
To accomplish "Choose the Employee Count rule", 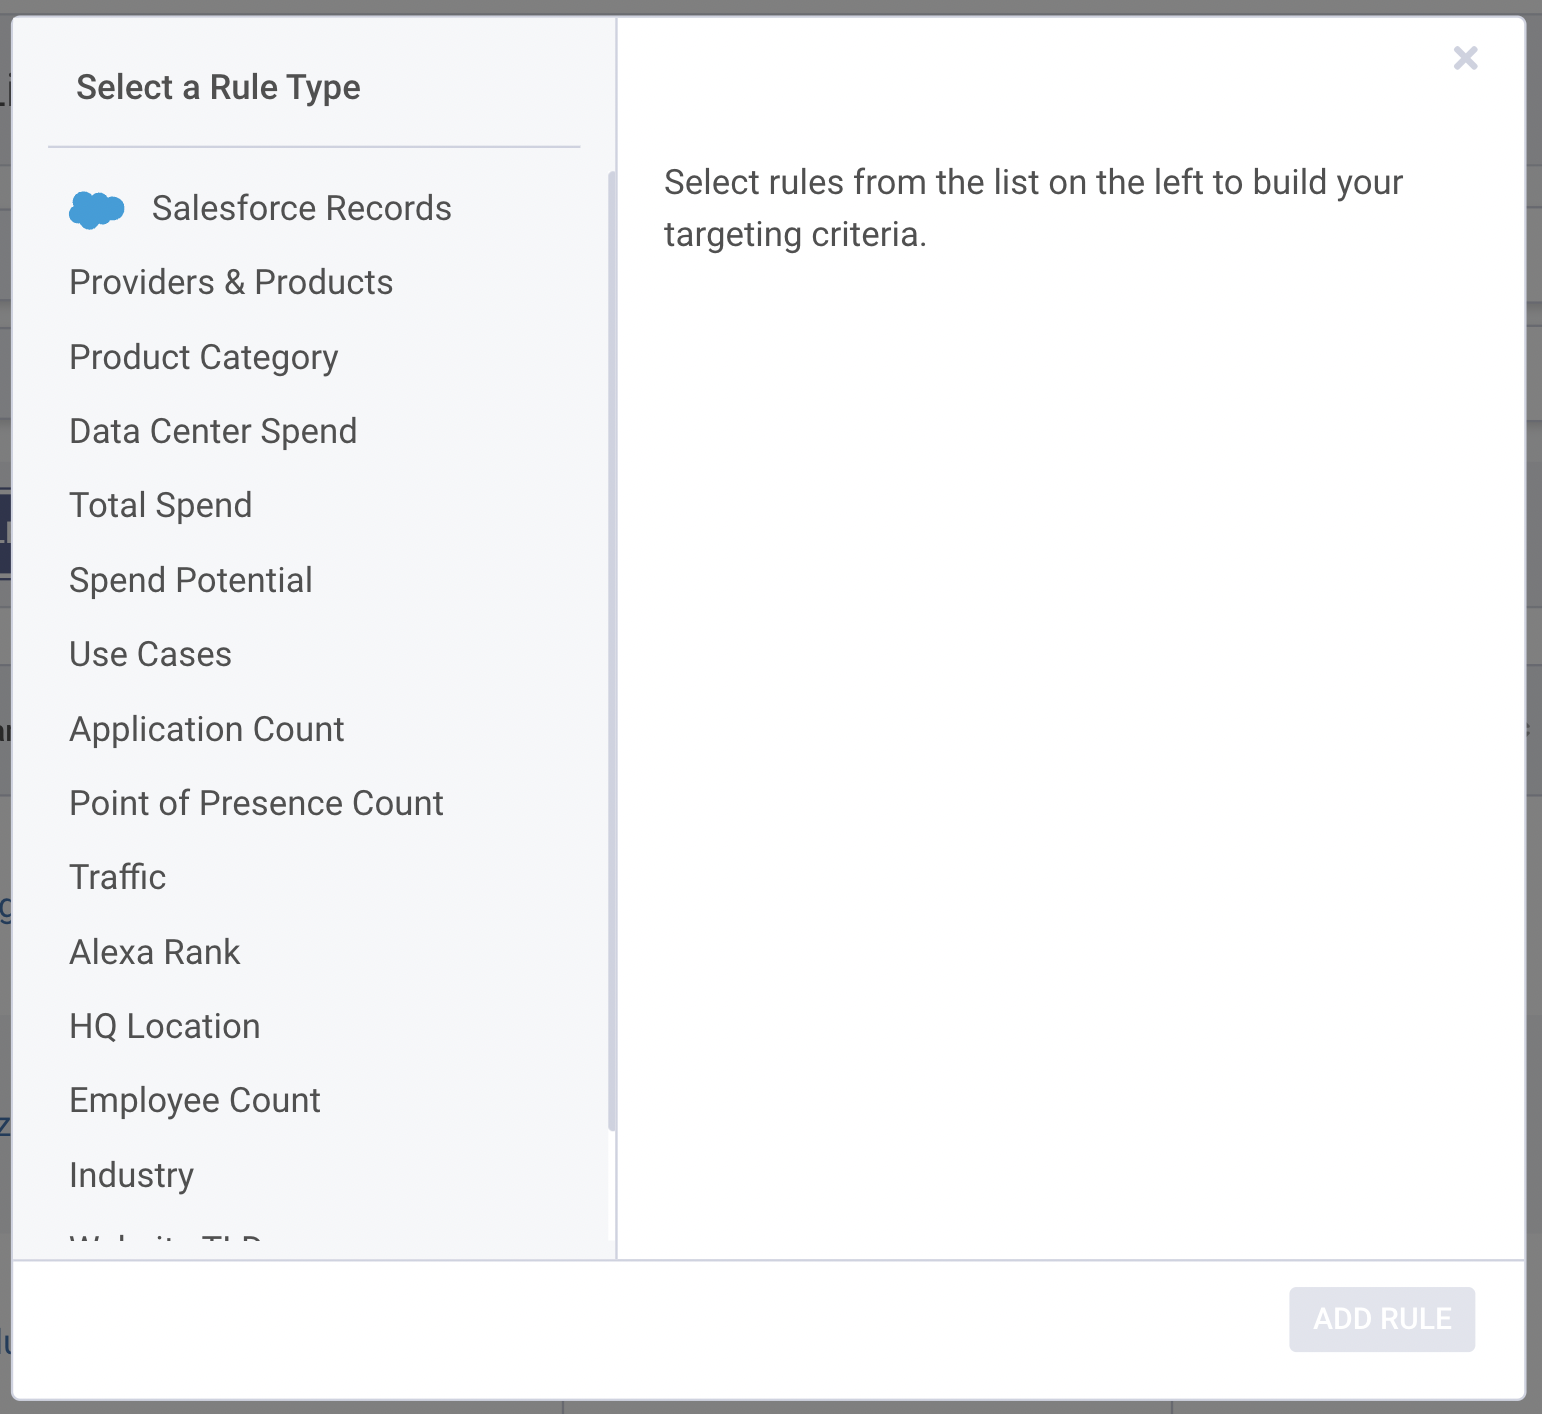I will point(195,1100).
